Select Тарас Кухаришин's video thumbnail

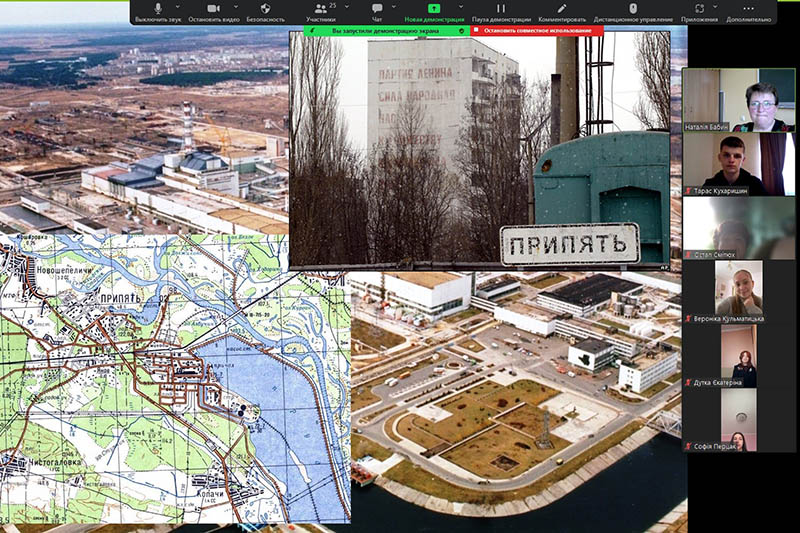point(739,164)
